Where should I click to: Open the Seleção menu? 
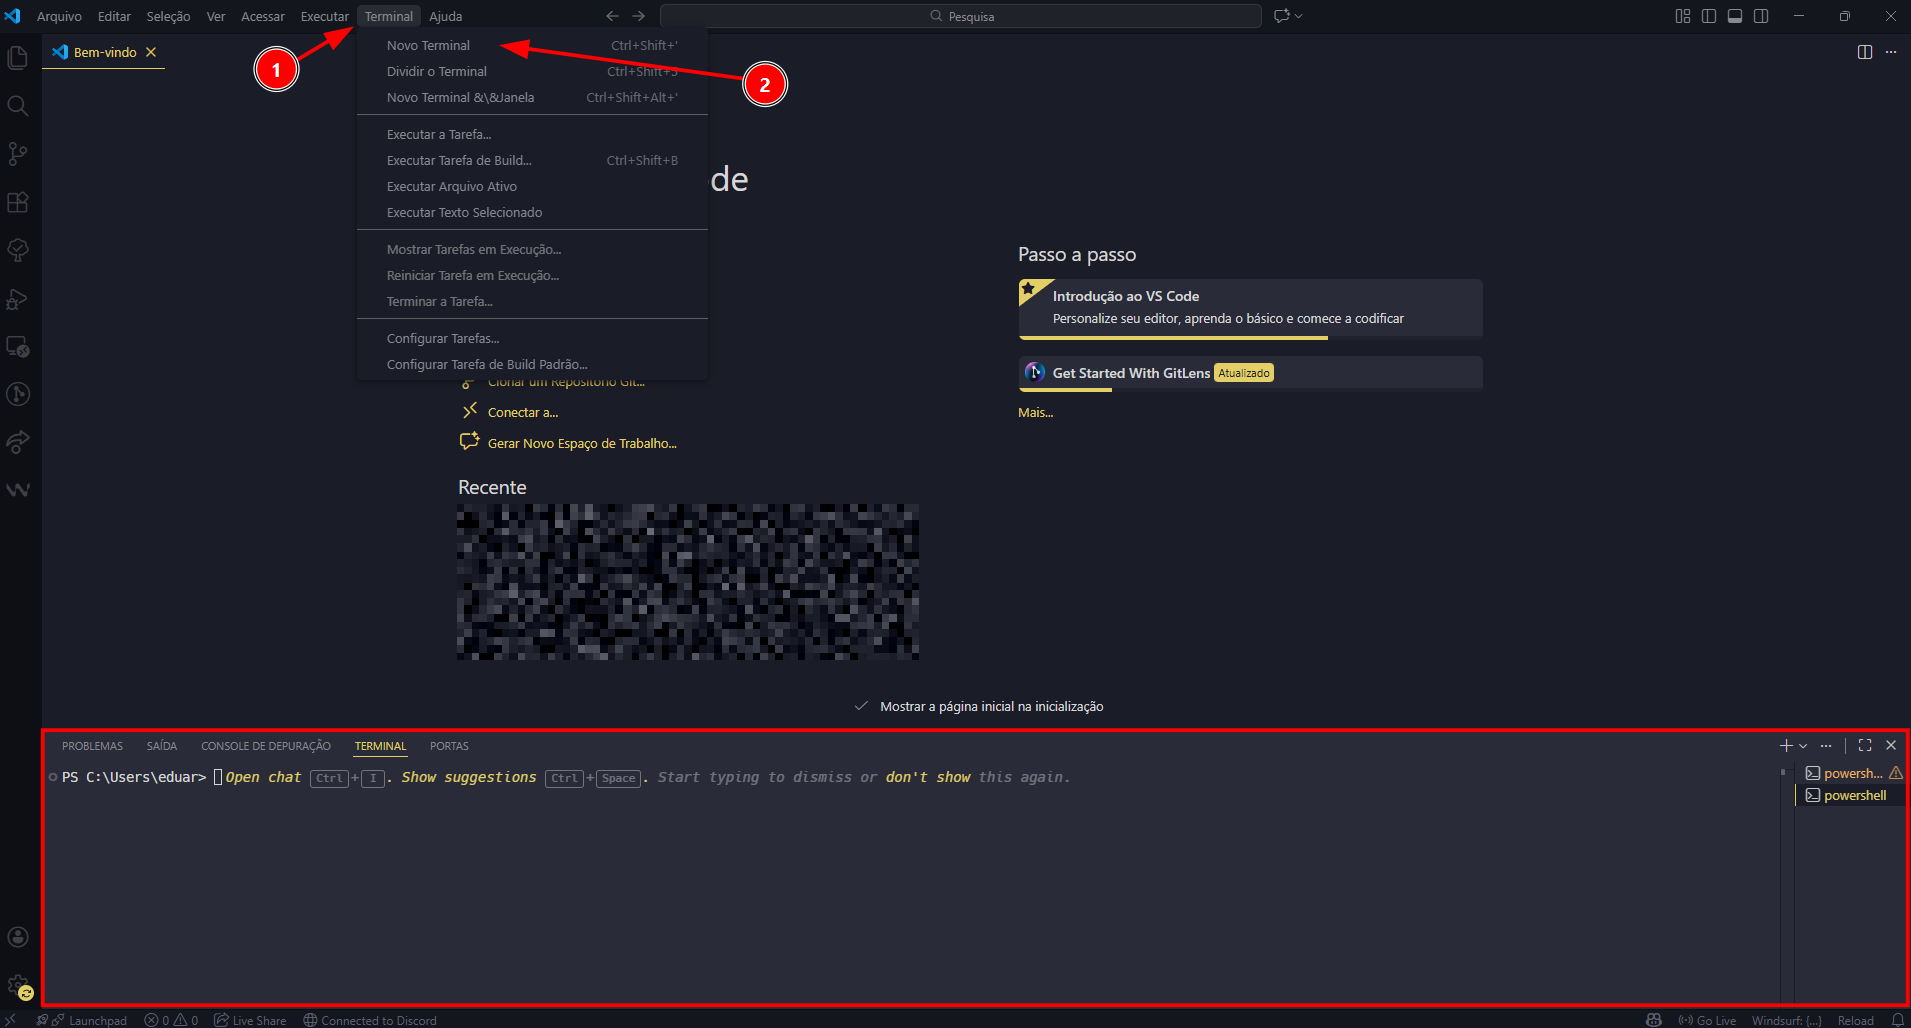pos(168,16)
